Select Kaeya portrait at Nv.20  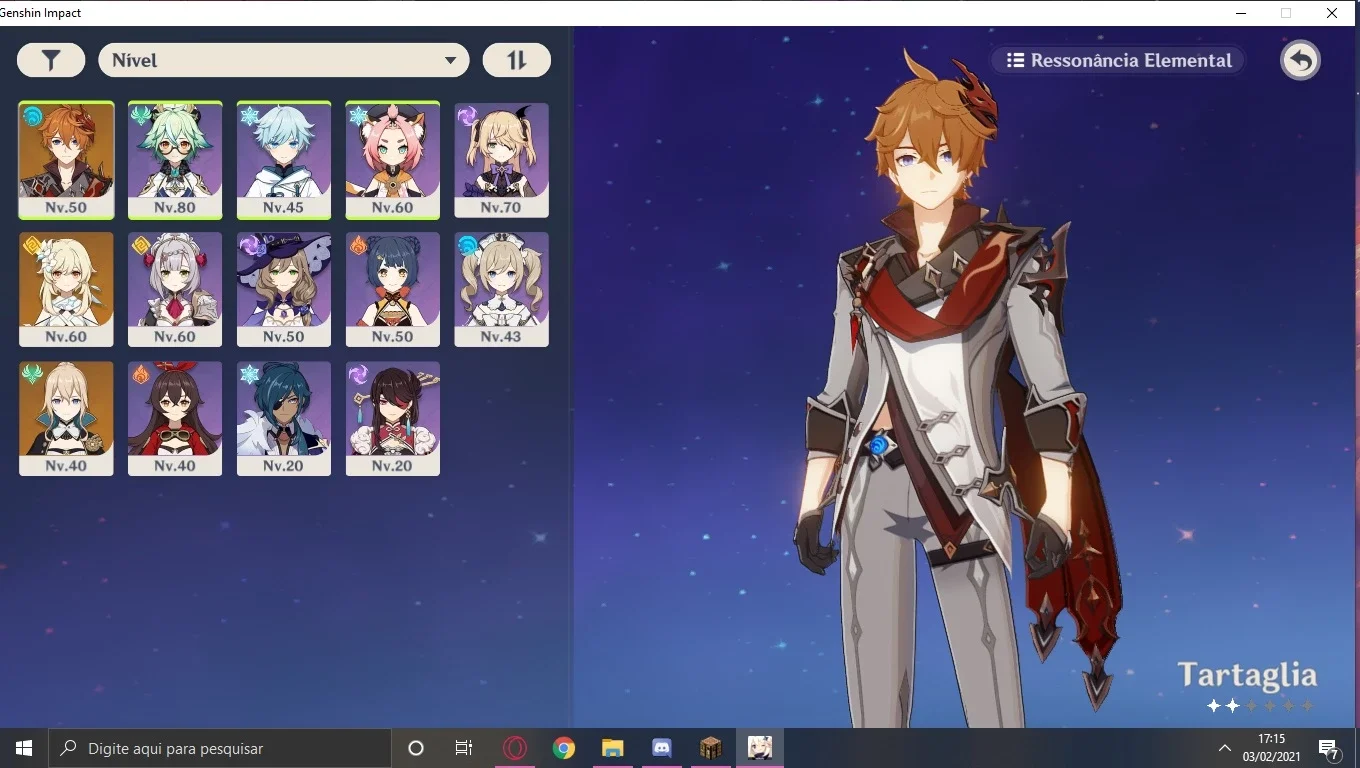pyautogui.click(x=284, y=418)
